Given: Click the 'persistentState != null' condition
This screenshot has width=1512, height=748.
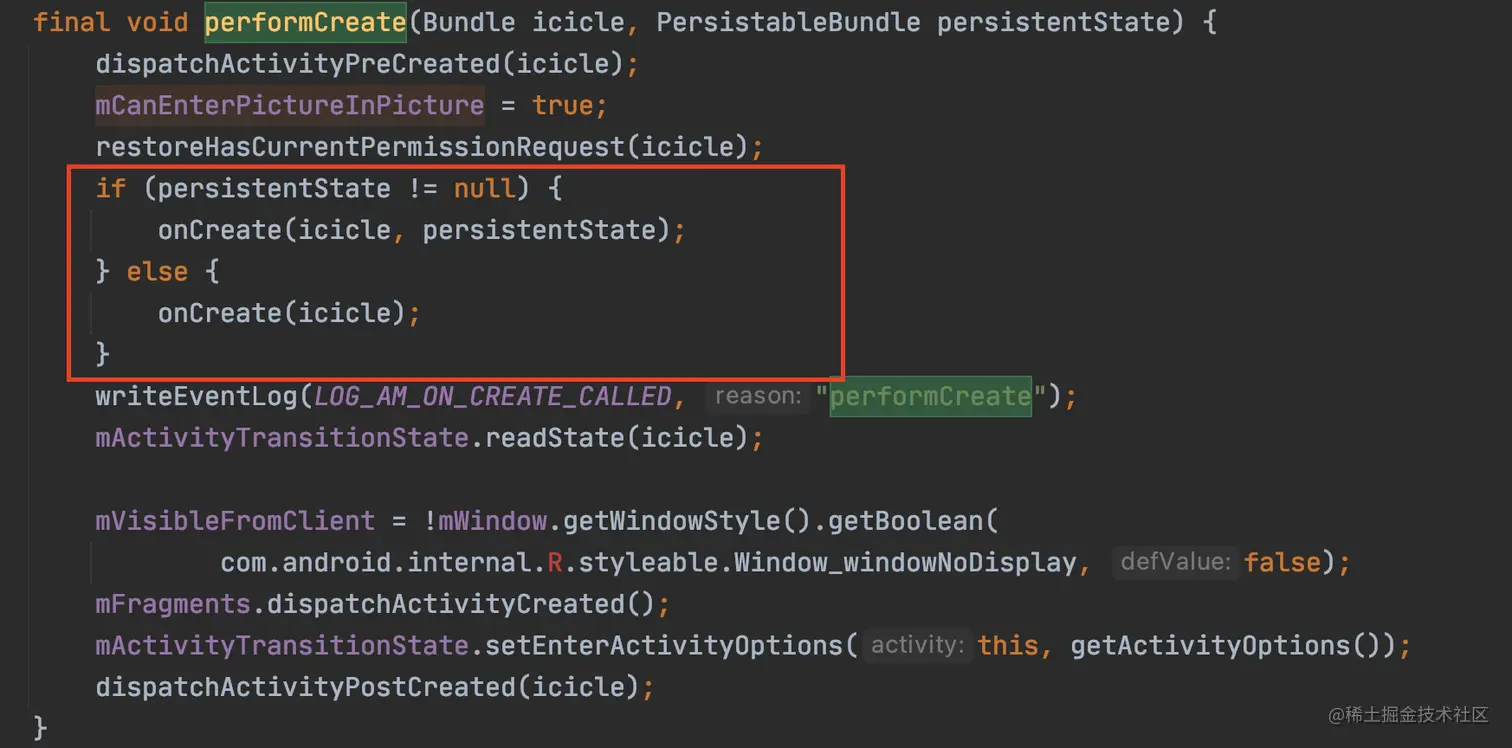Looking at the screenshot, I should 337,188.
